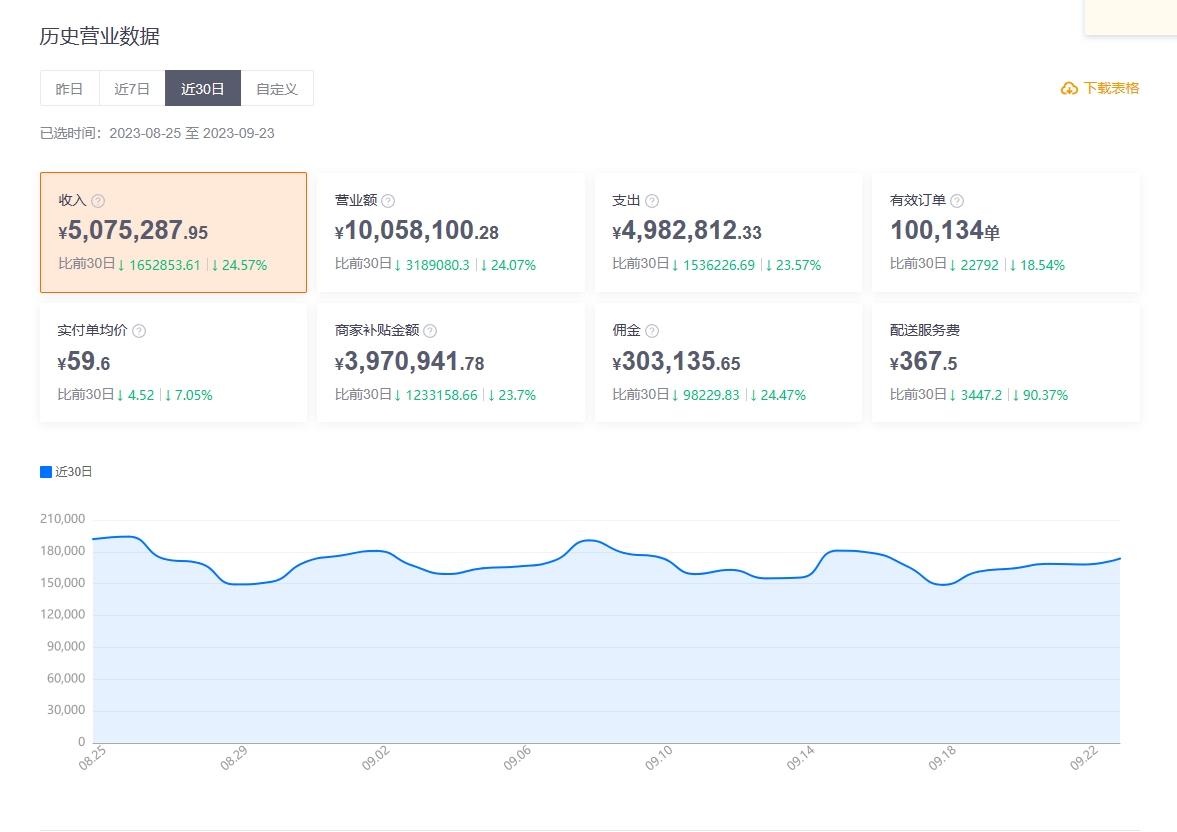Open the 自定义 custom date range tab
This screenshot has height=832, width=1177.
click(x=277, y=88)
